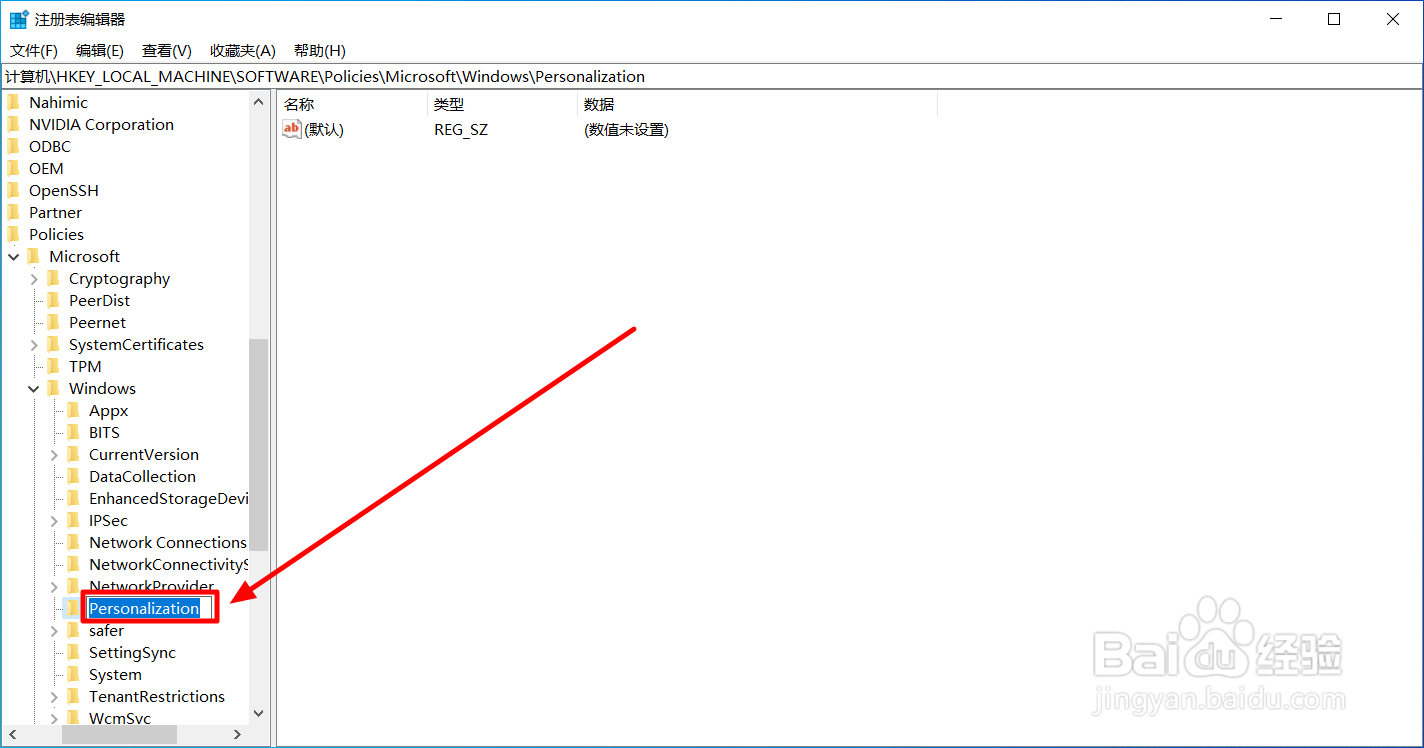Select the Nahimic registry key folder icon

point(15,101)
